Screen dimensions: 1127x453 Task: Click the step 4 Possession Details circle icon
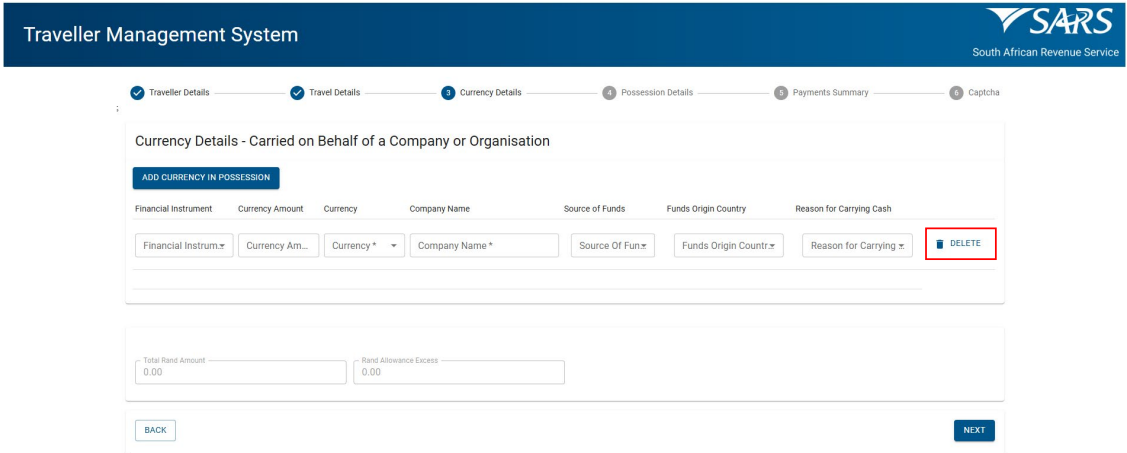(x=609, y=93)
